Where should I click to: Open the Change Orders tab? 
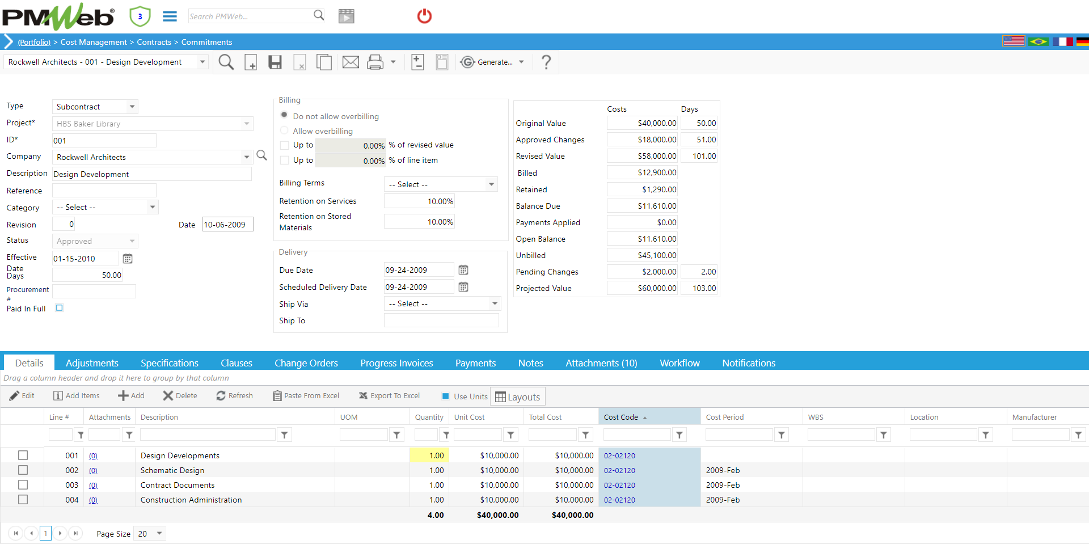coord(306,363)
